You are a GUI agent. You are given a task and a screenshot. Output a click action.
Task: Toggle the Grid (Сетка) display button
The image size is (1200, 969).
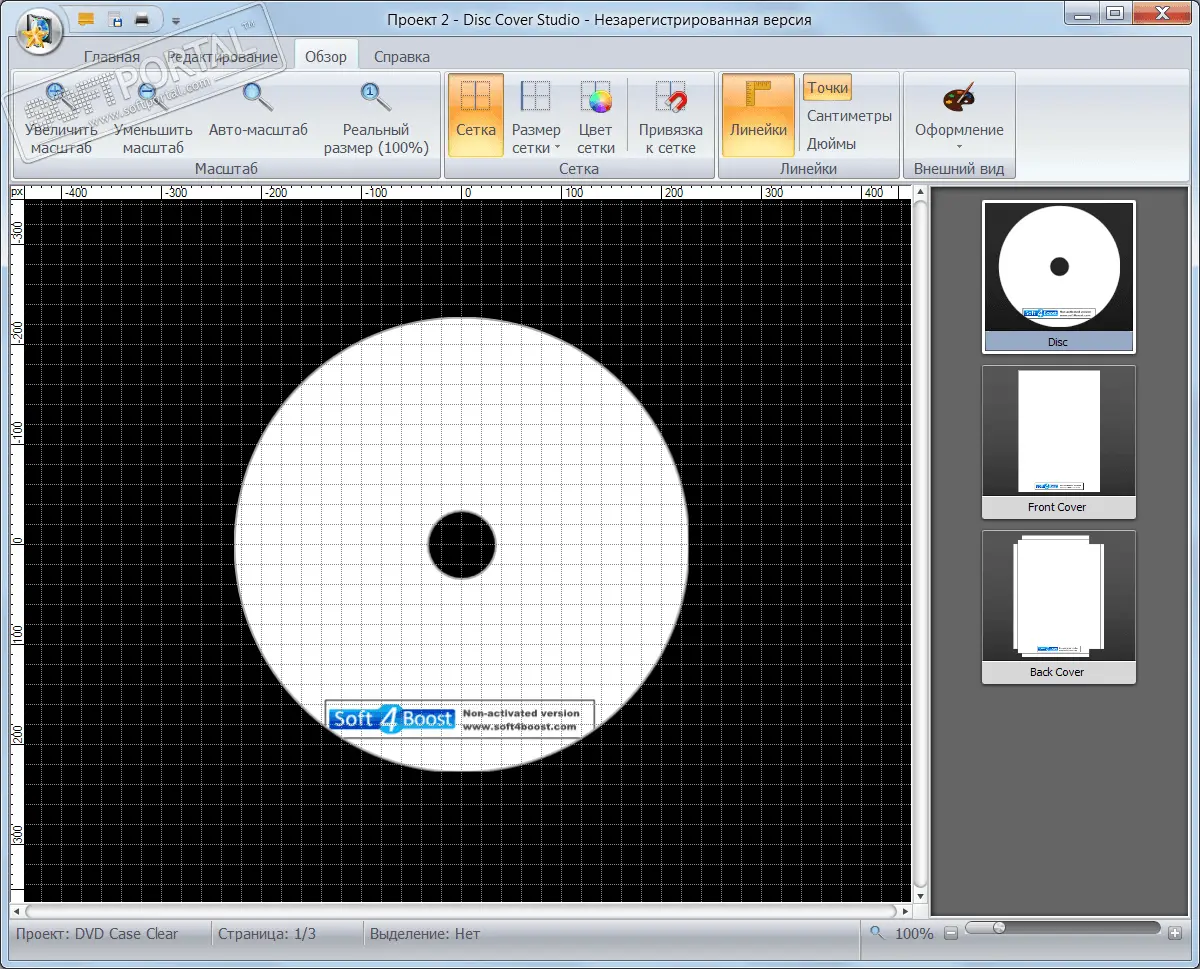476,114
